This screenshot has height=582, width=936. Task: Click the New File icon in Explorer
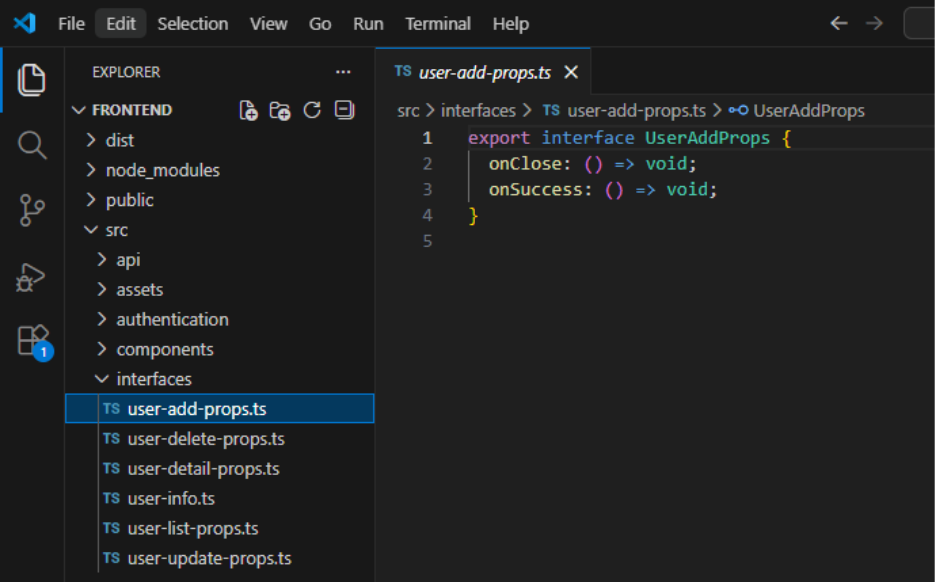click(248, 110)
